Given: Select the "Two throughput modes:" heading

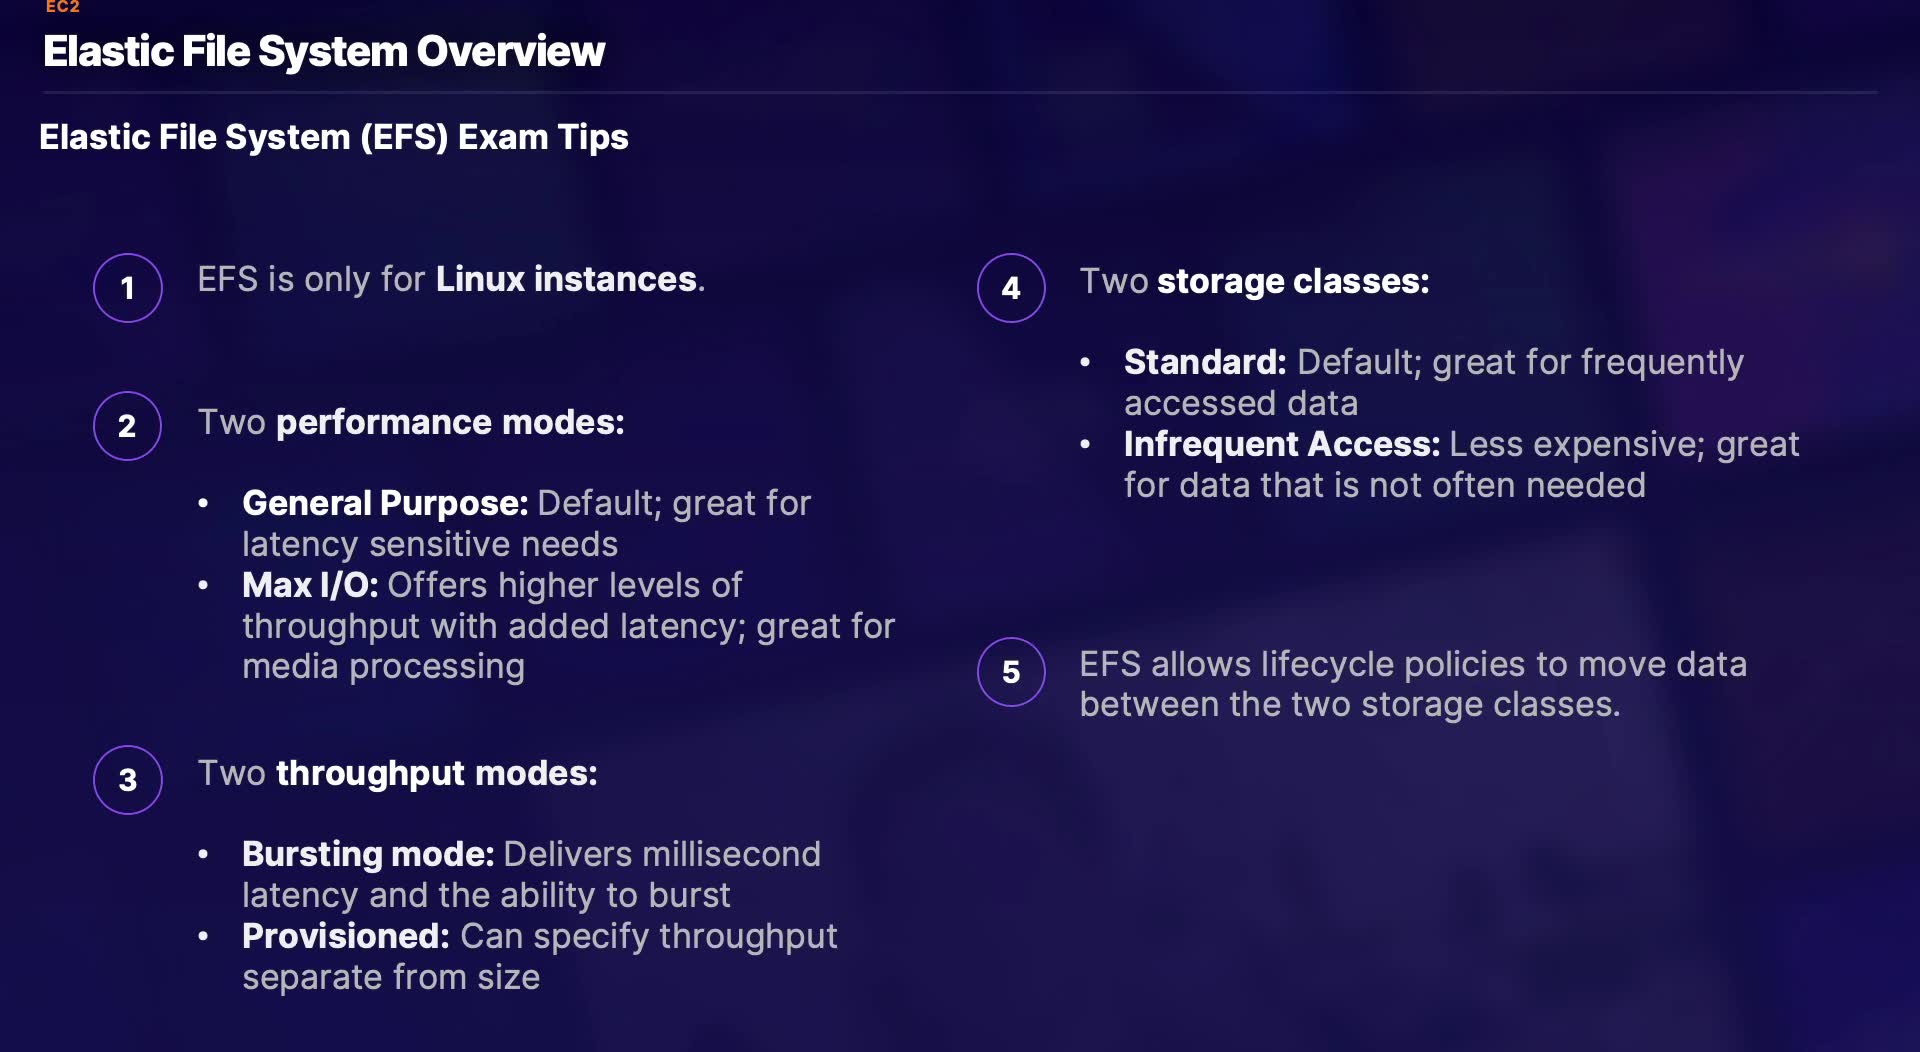Looking at the screenshot, I should pos(397,773).
